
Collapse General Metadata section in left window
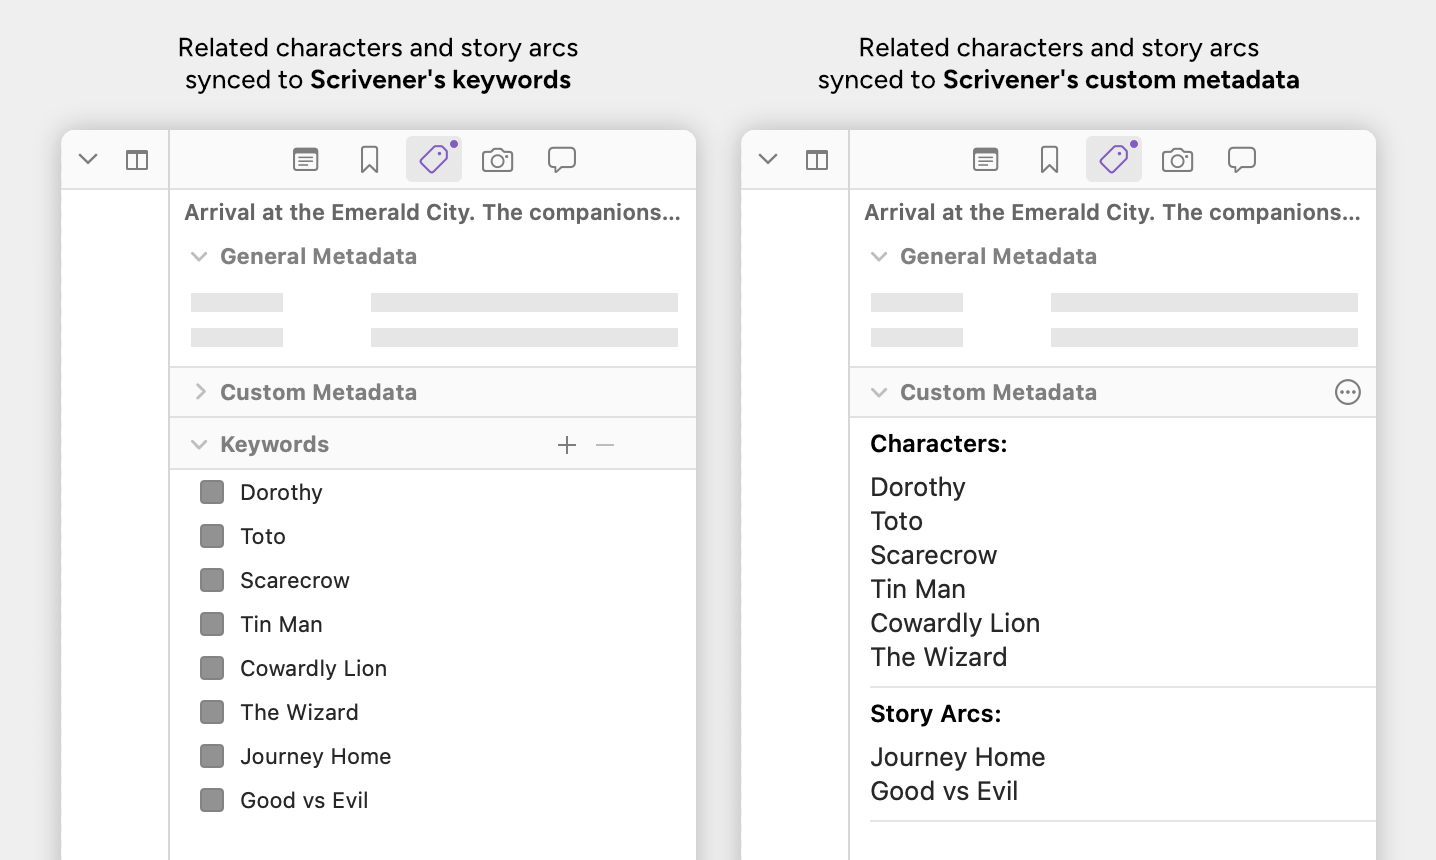pyautogui.click(x=199, y=257)
